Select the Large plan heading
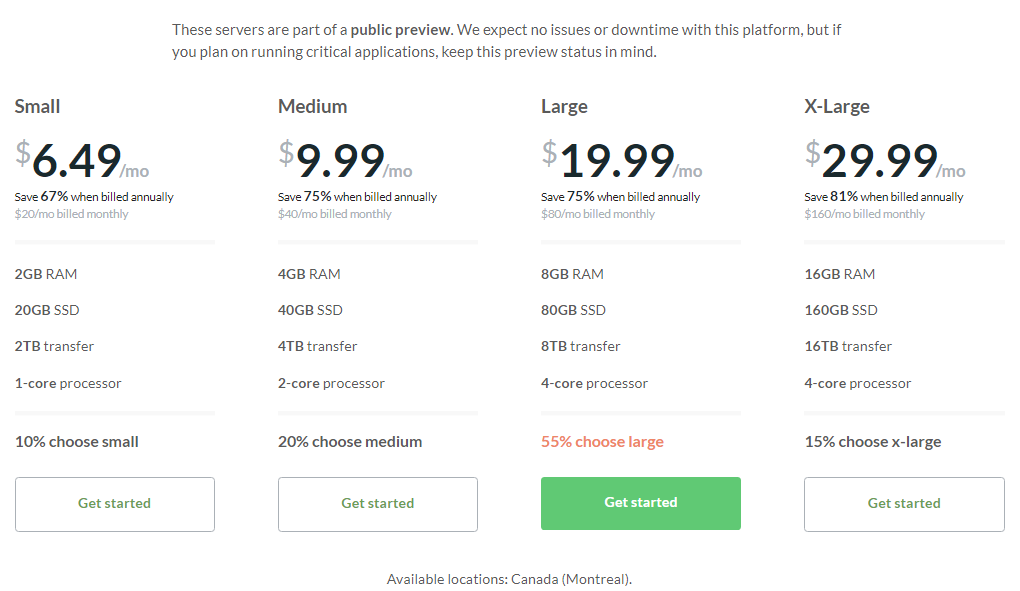Image resolution: width=1020 pixels, height=591 pixels. [564, 107]
